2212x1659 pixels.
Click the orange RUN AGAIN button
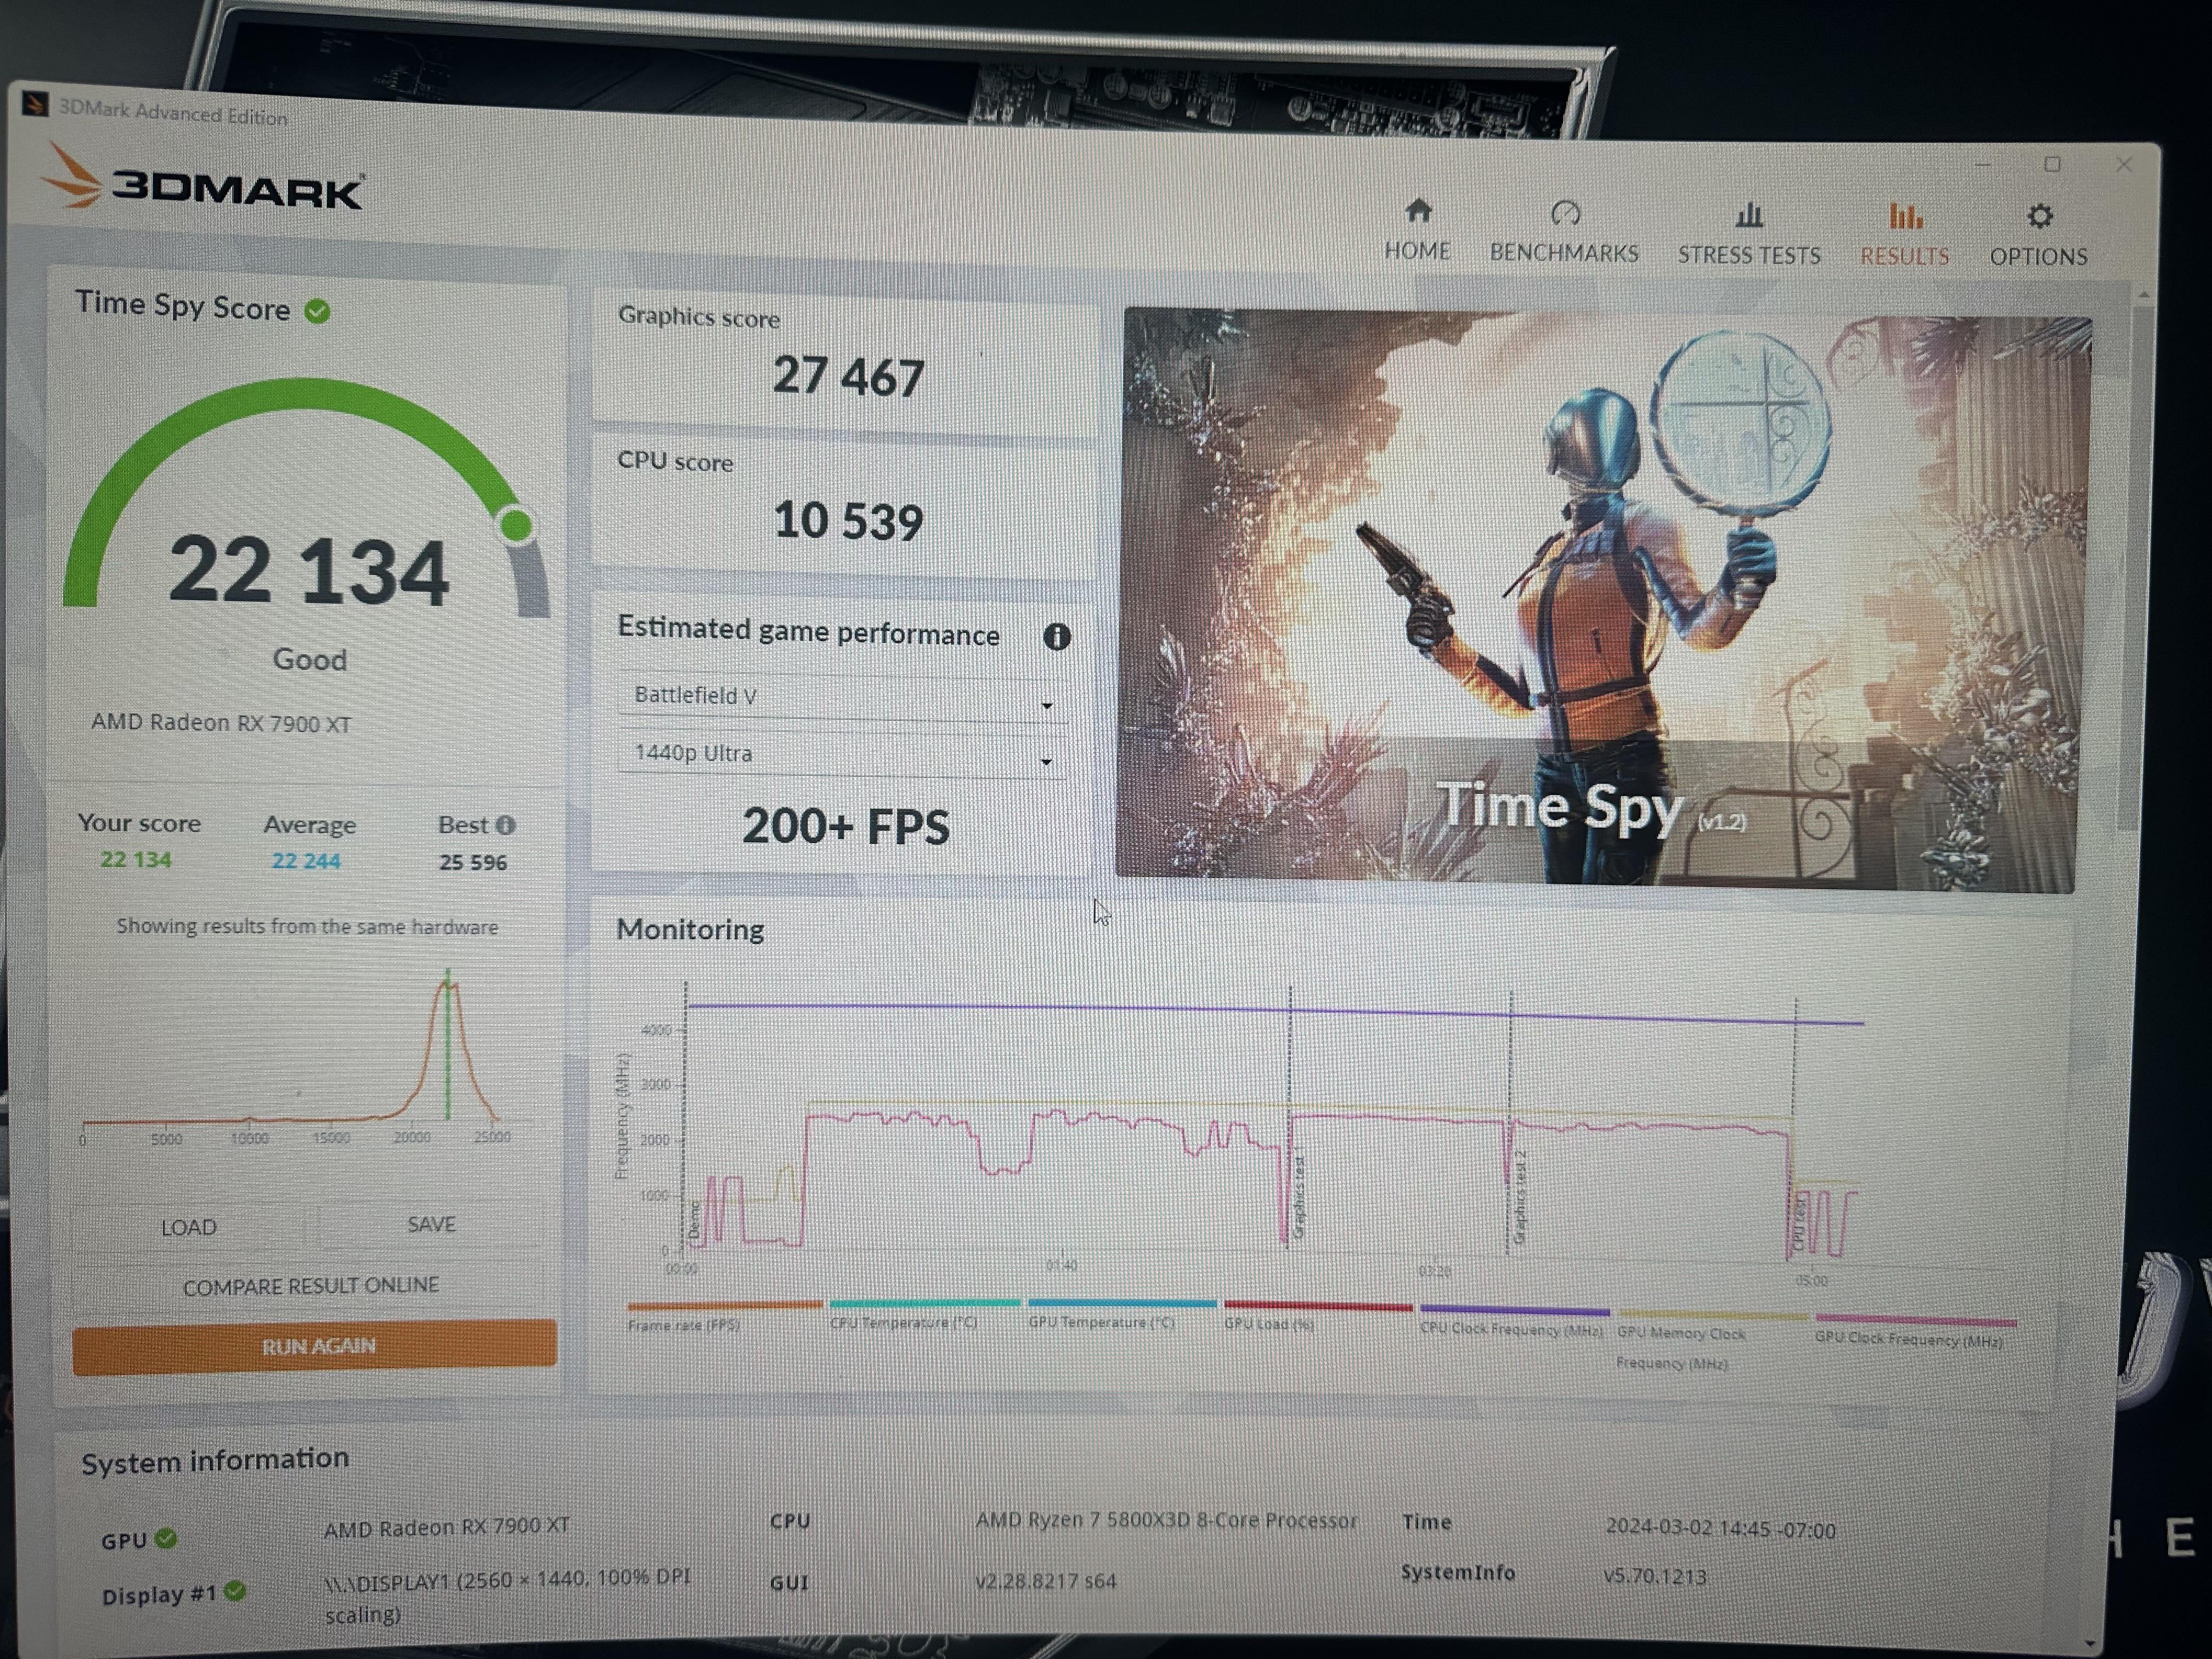(315, 1346)
